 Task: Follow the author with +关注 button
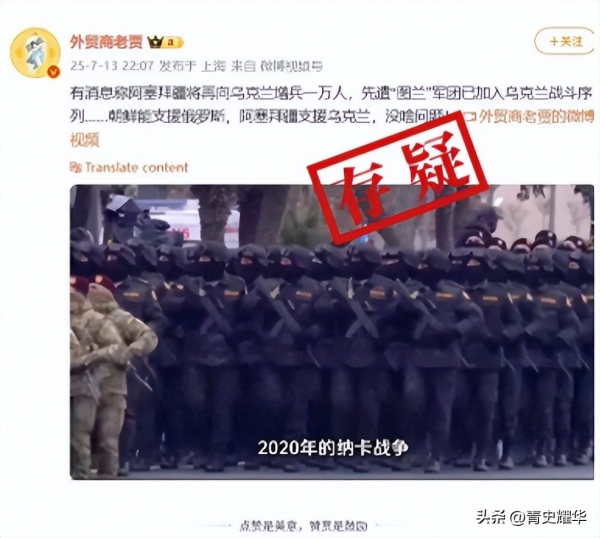pos(564,41)
